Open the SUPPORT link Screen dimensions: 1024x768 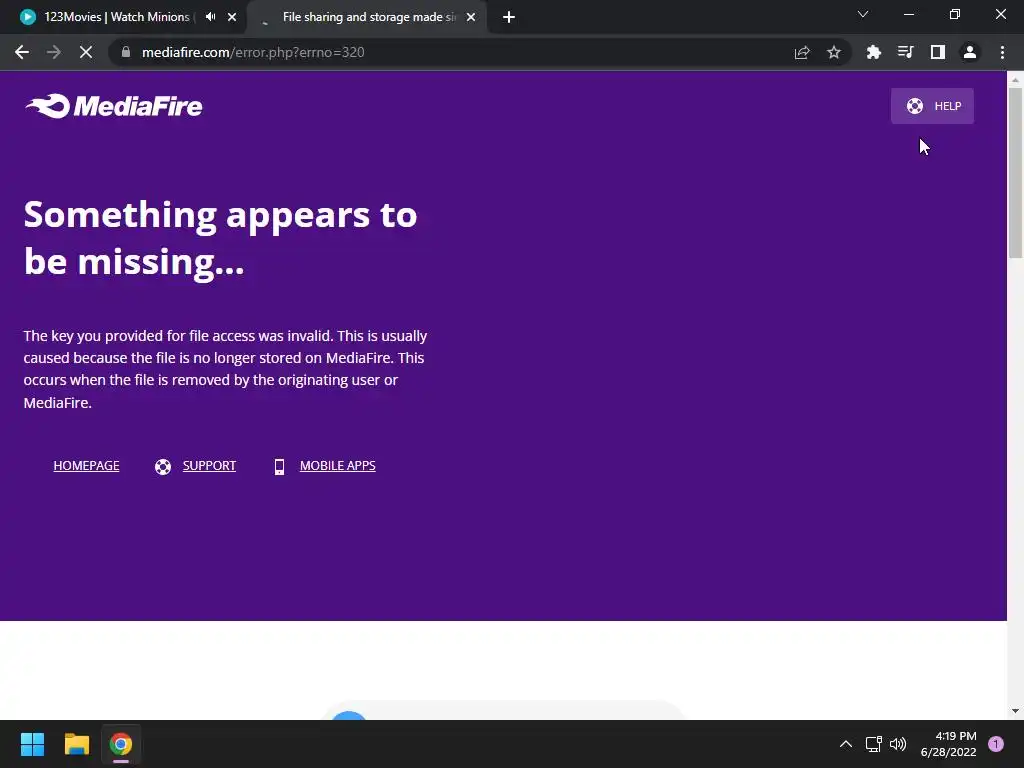click(209, 466)
